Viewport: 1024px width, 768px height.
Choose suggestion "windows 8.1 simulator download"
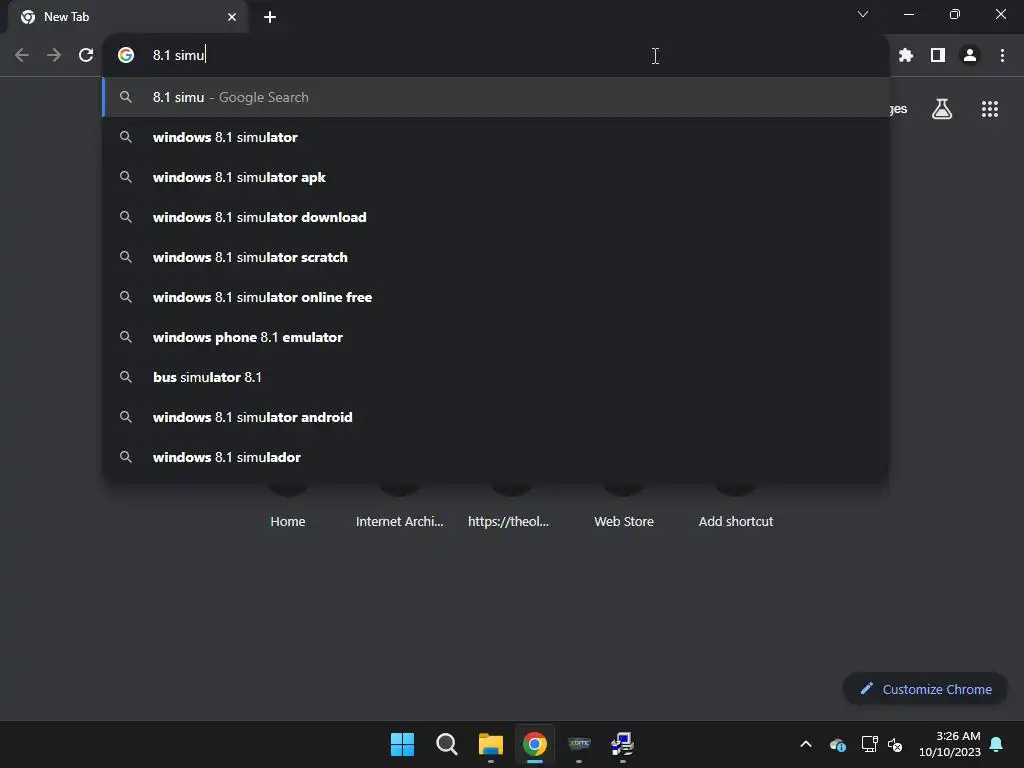tap(496, 217)
